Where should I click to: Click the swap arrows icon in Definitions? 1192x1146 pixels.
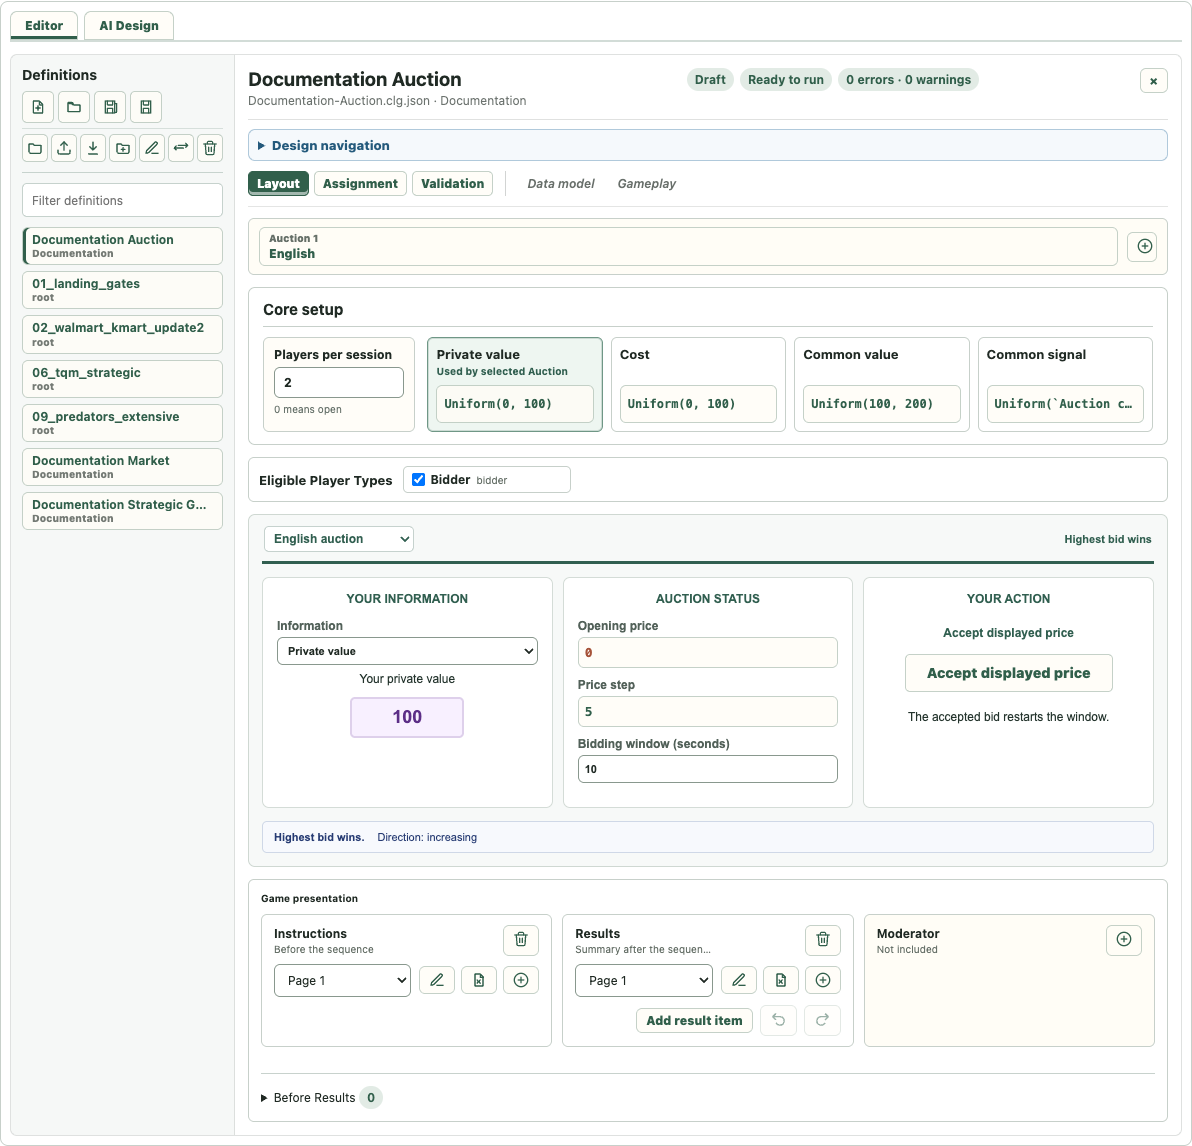(181, 148)
